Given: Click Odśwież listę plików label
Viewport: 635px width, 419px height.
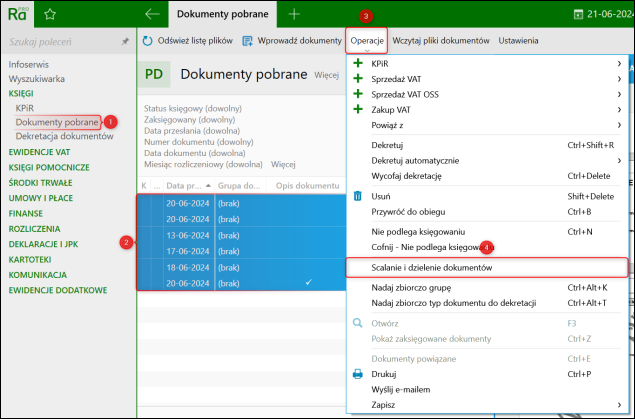Looking at the screenshot, I should (x=195, y=40).
